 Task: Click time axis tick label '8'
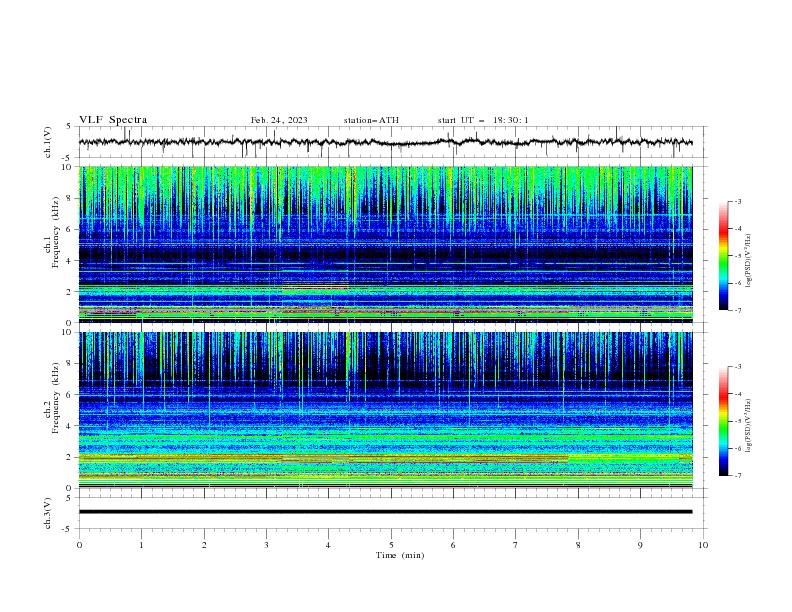coord(578,545)
